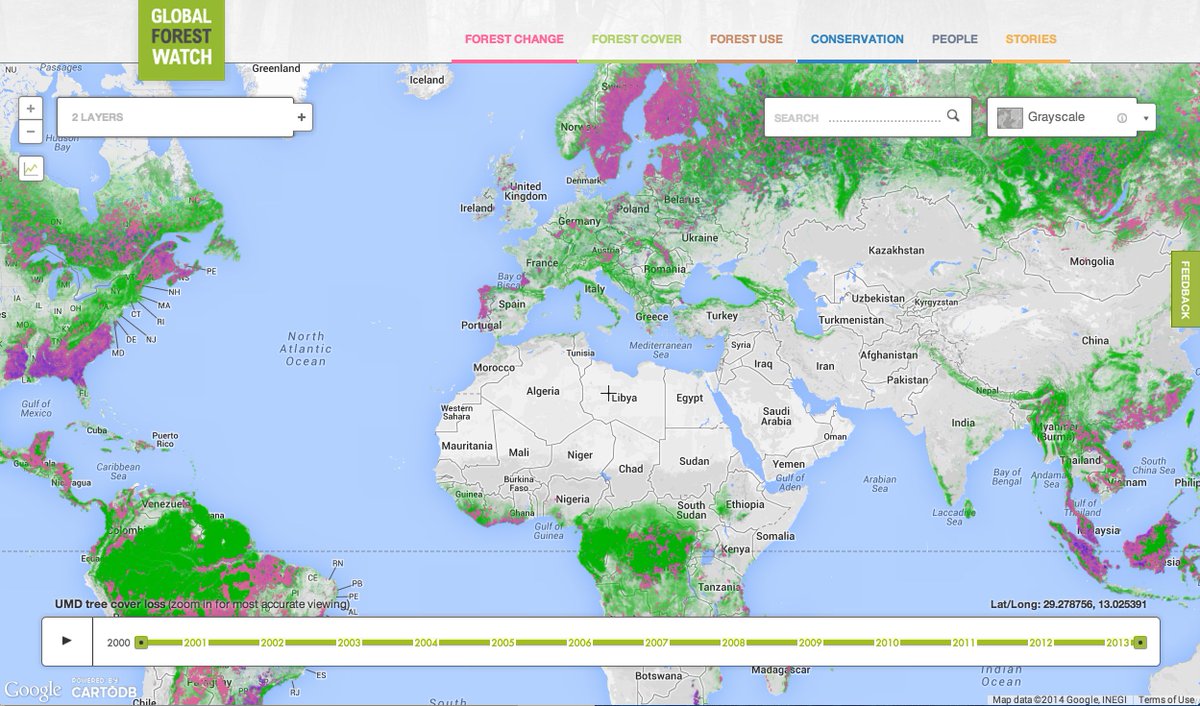Click the Saudi Arabia label
Image resolution: width=1200 pixels, height=706 pixels.
(x=776, y=416)
